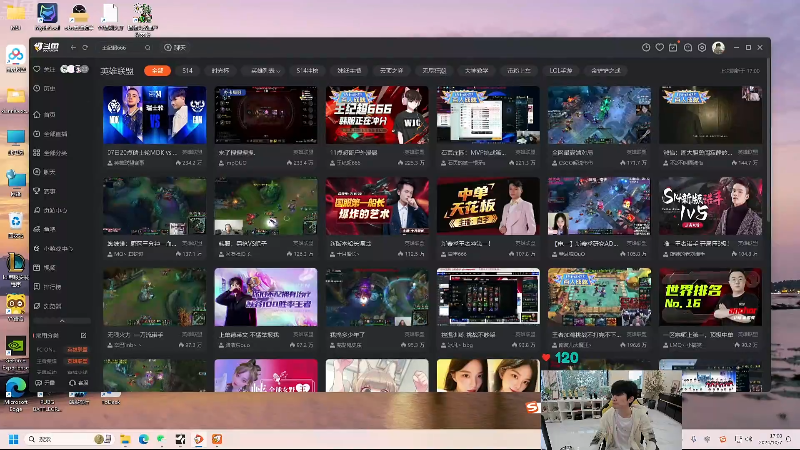Open 全部直播 in the sidebar
Screen dimensions: 800x450
[x=50, y=134]
